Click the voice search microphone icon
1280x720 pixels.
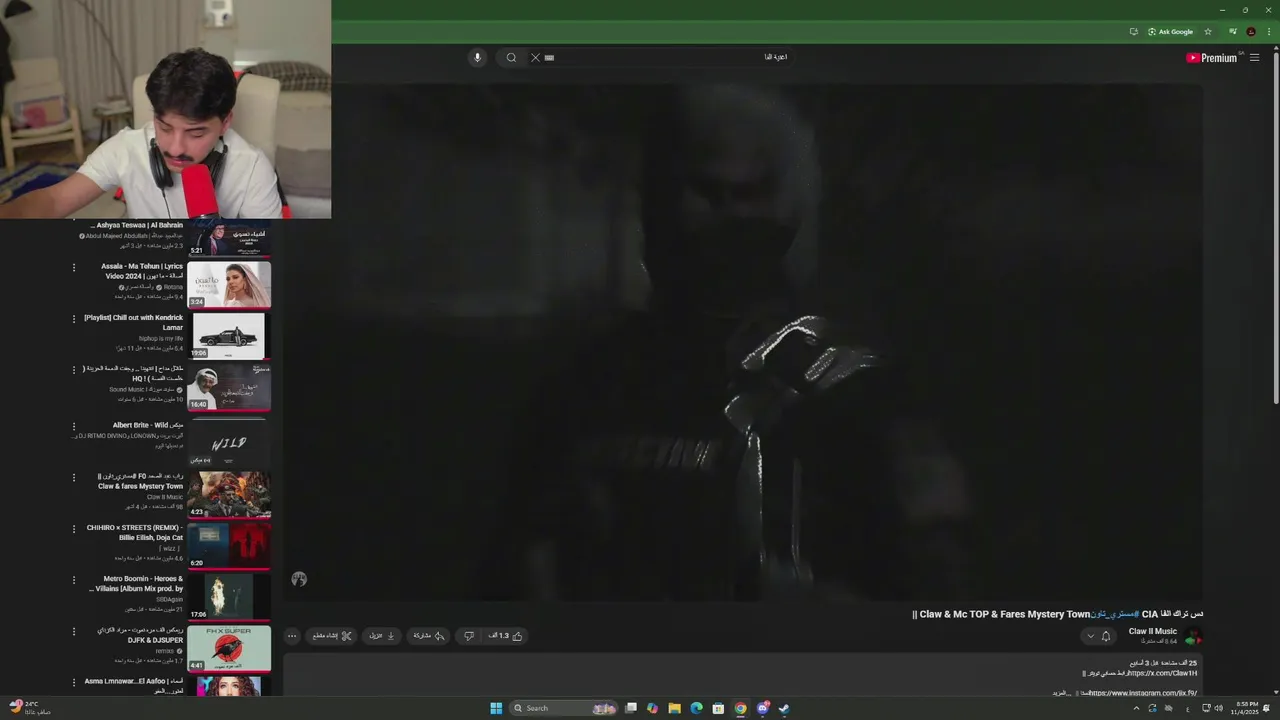(x=477, y=57)
